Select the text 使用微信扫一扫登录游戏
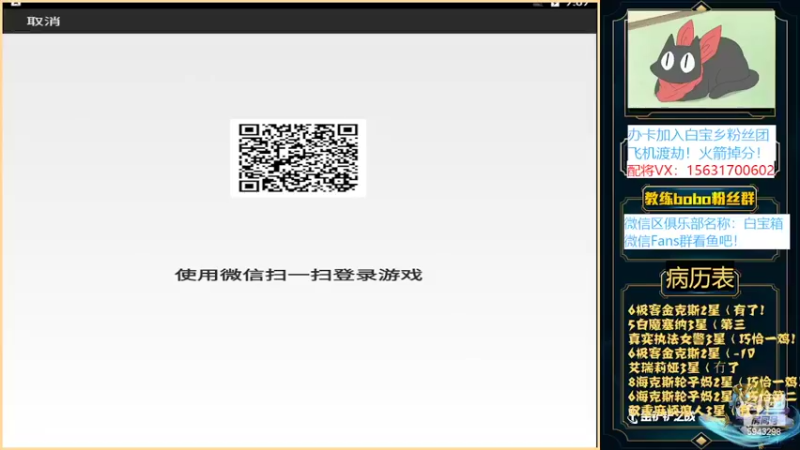Screen dimensions: 800x450 [x=298, y=275]
